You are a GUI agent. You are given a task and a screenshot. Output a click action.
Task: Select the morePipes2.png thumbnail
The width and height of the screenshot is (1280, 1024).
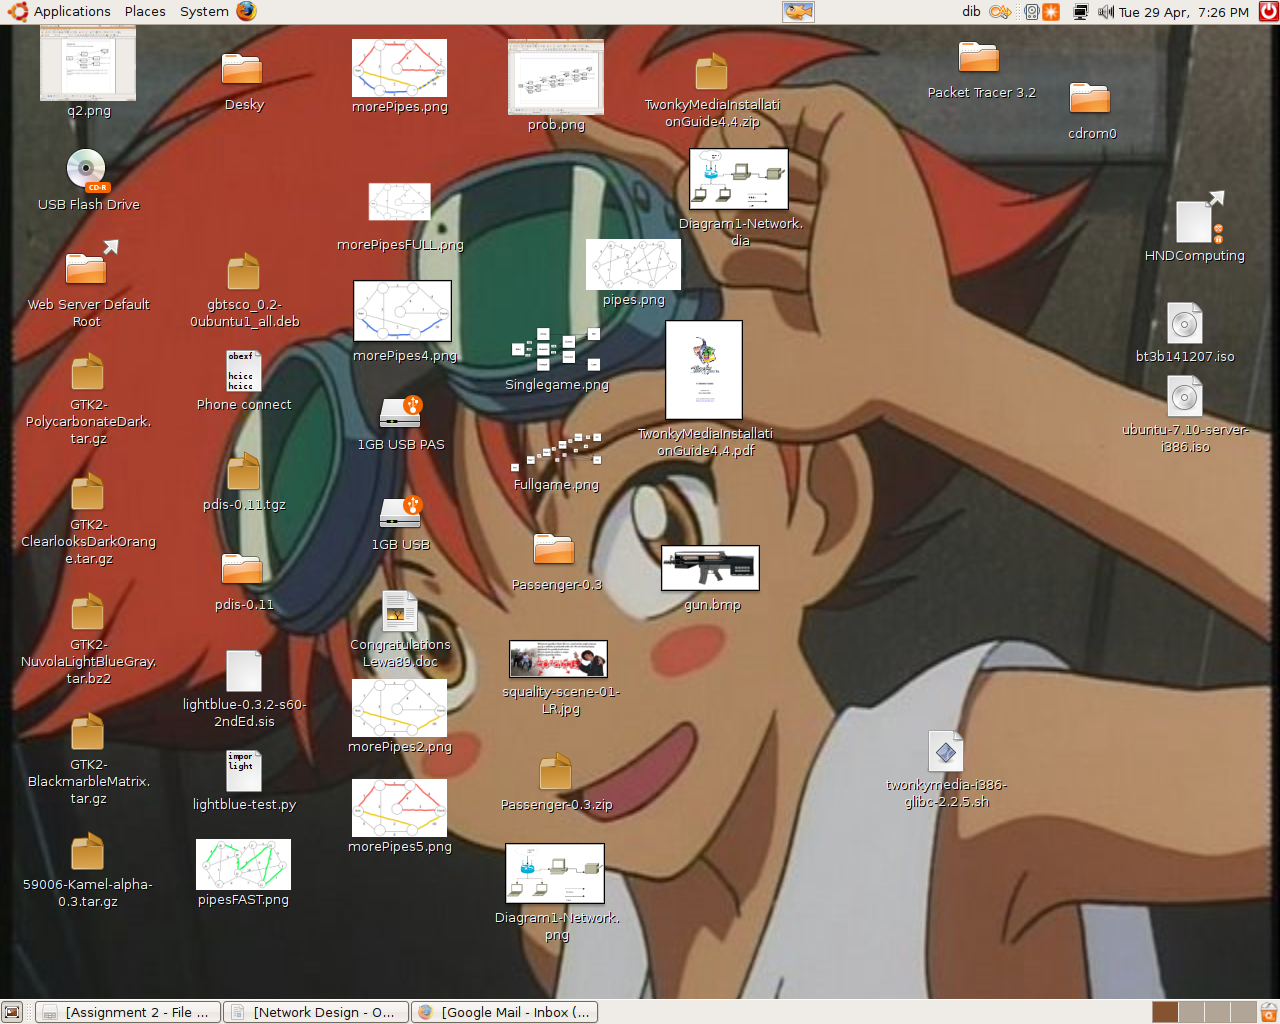(x=399, y=708)
